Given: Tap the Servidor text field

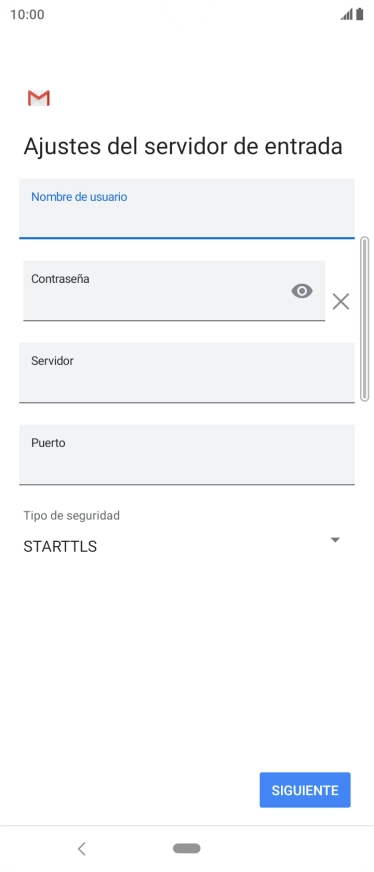Looking at the screenshot, I should [187, 373].
